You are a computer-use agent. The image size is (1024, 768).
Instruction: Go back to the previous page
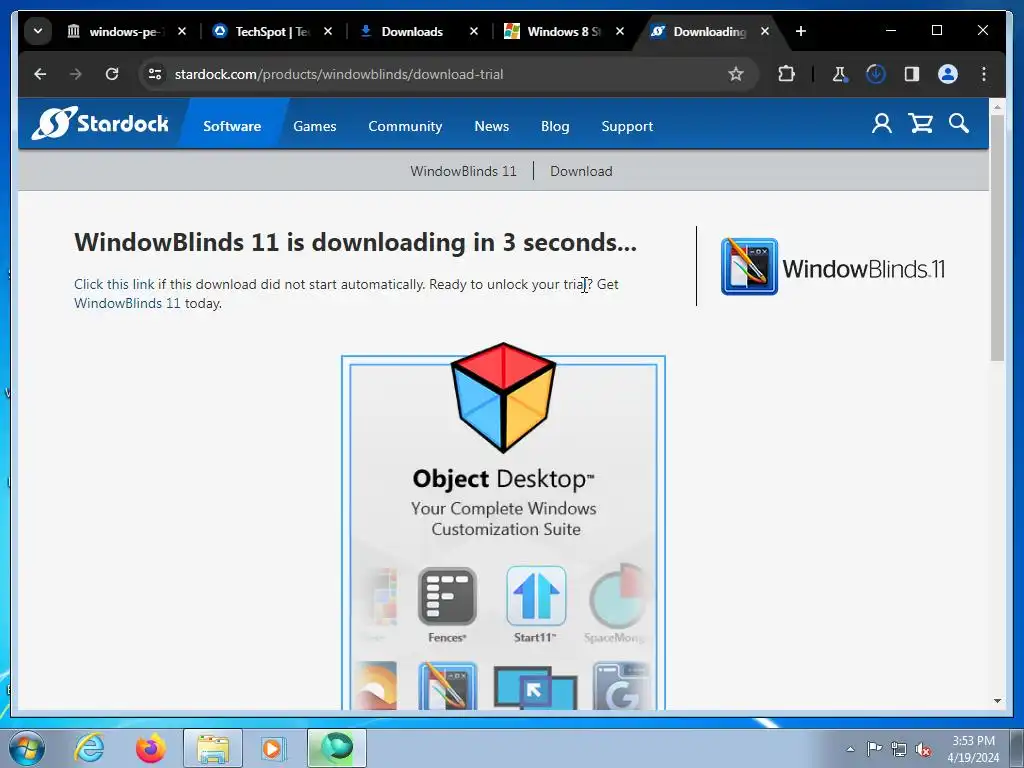pos(40,74)
